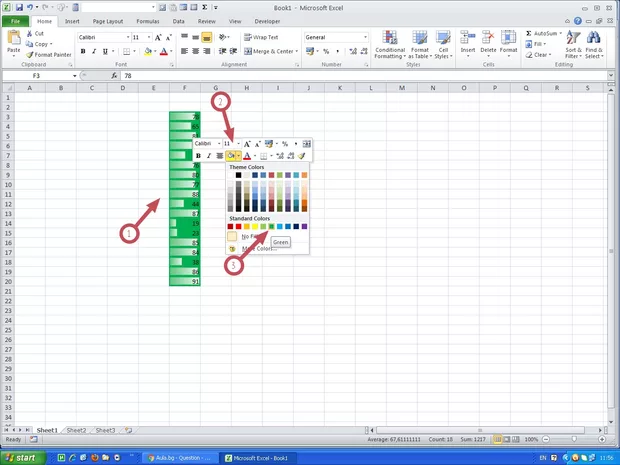Image resolution: width=620 pixels, height=465 pixels.
Task: Toggle Italic on the mini toolbar
Action: 209,156
